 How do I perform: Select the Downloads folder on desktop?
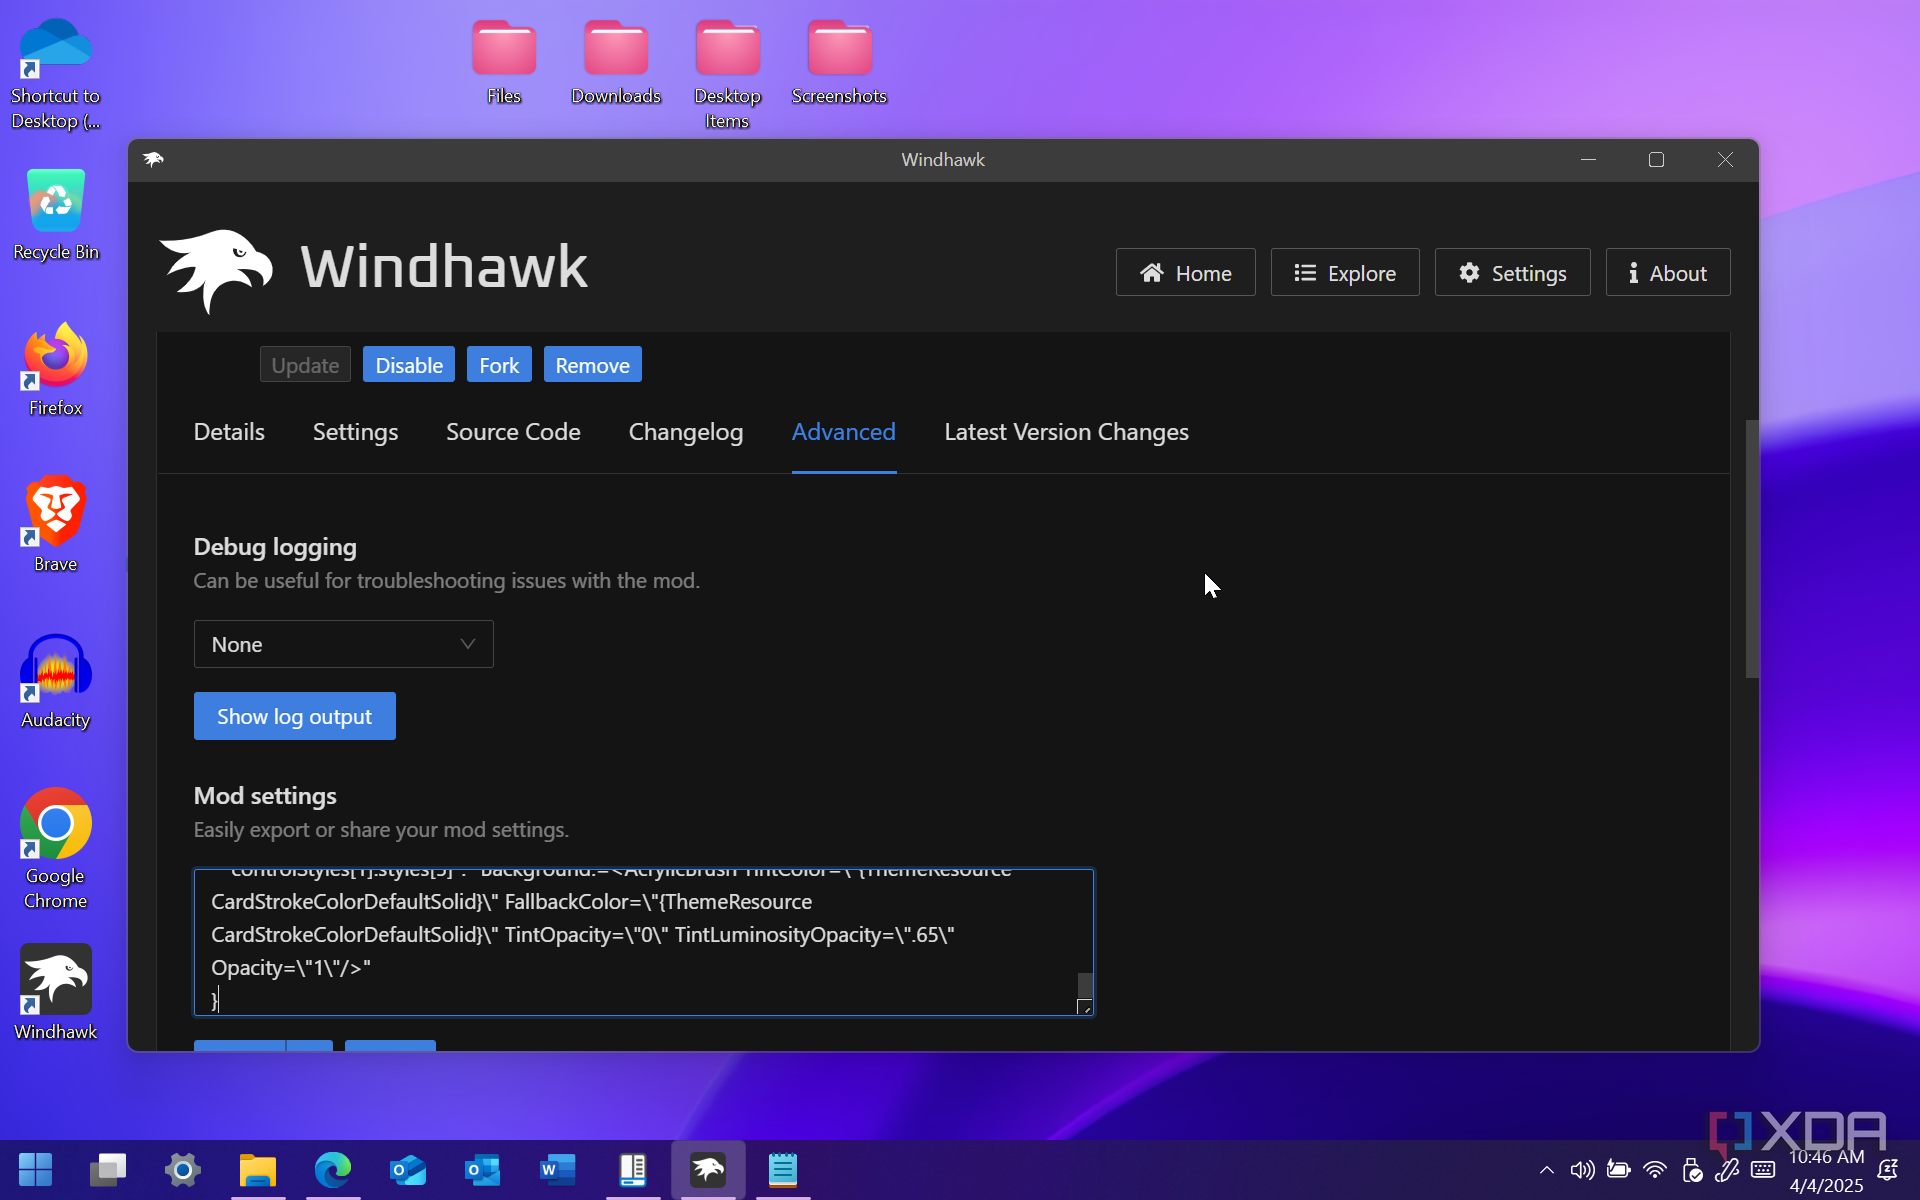(616, 62)
